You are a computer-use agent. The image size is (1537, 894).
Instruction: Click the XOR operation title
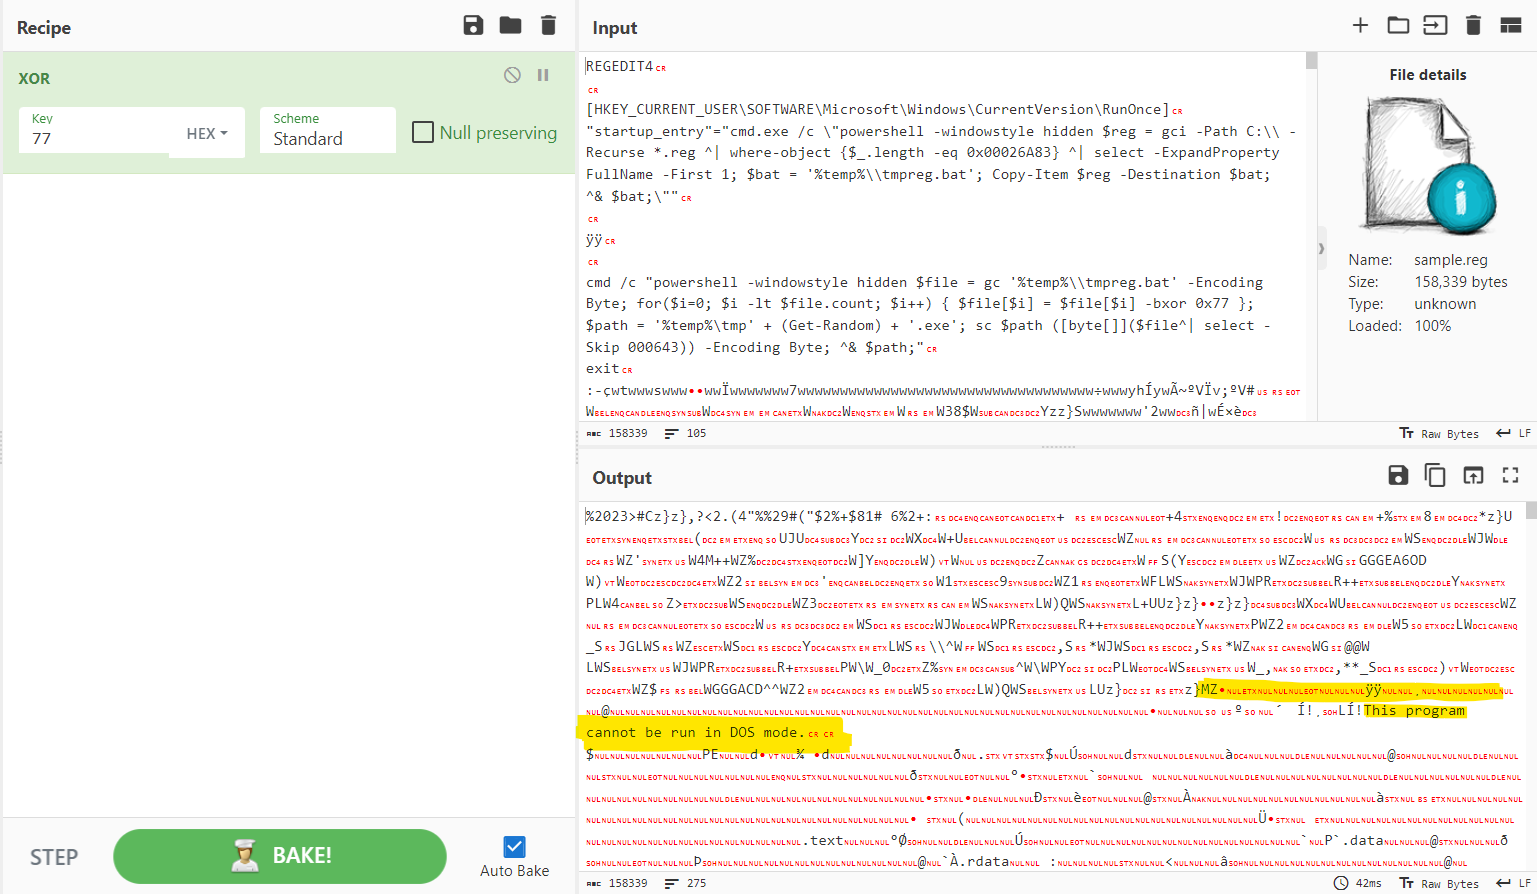point(34,78)
